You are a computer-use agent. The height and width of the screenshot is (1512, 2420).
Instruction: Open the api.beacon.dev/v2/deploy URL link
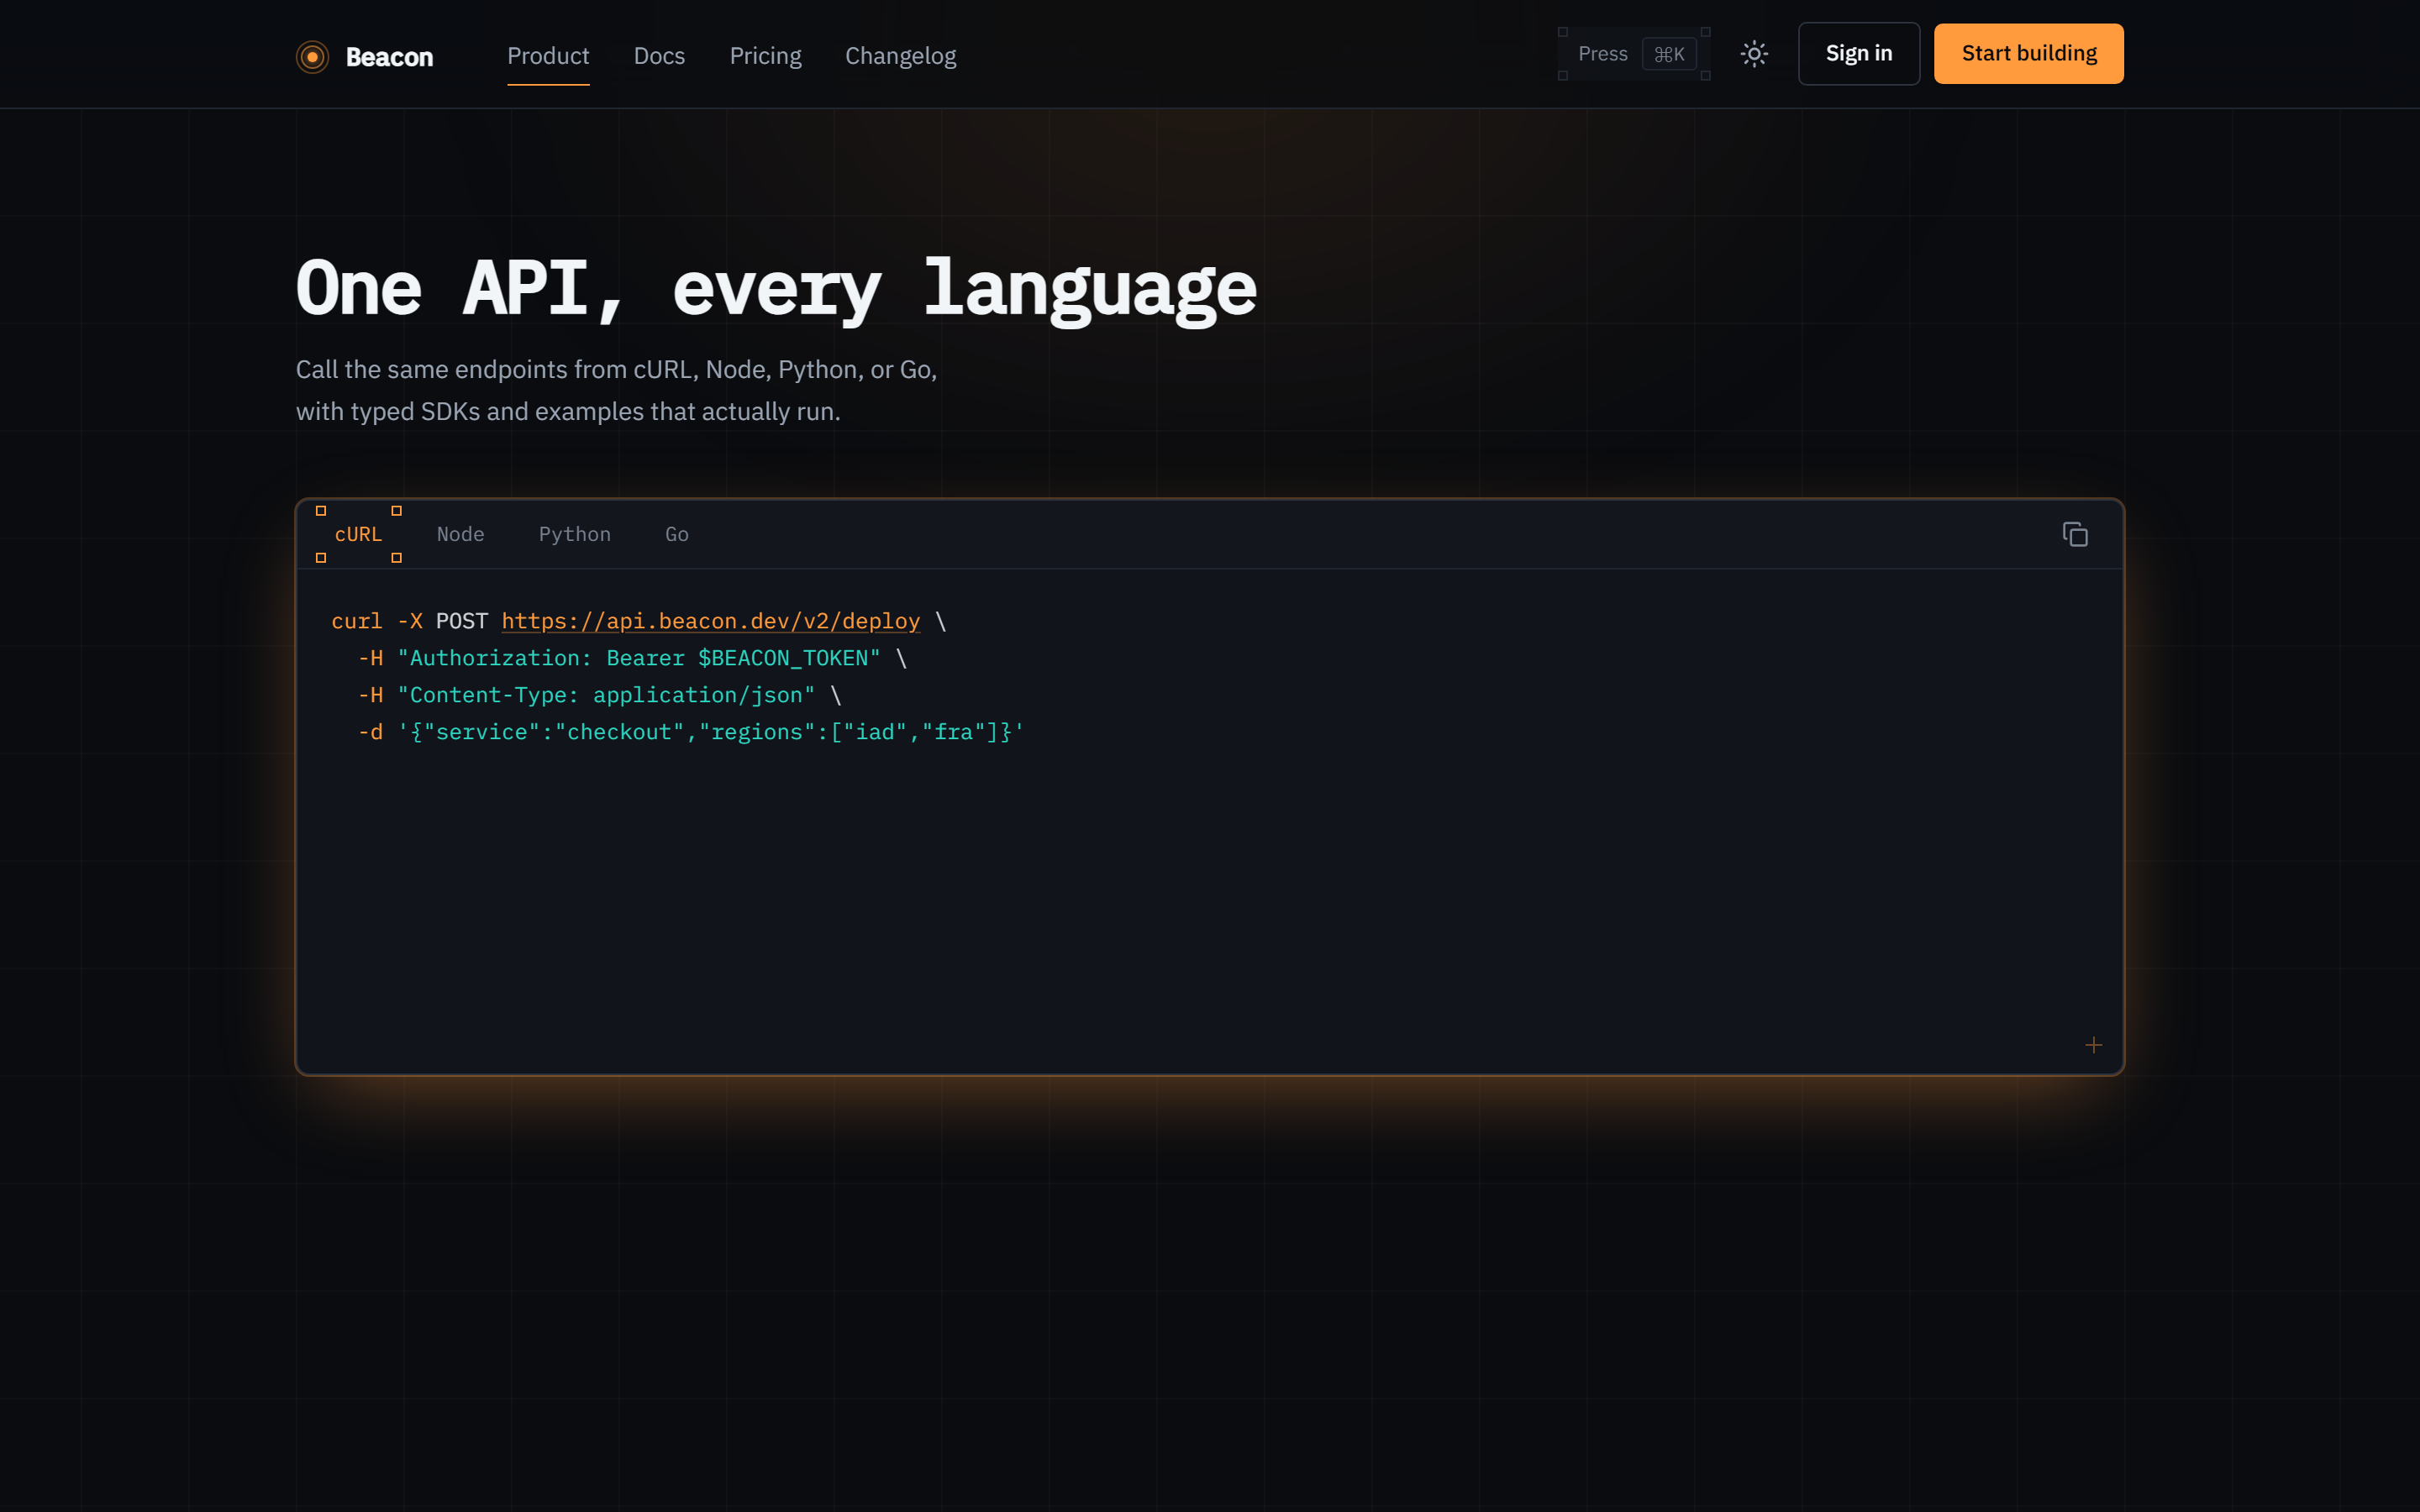(710, 621)
